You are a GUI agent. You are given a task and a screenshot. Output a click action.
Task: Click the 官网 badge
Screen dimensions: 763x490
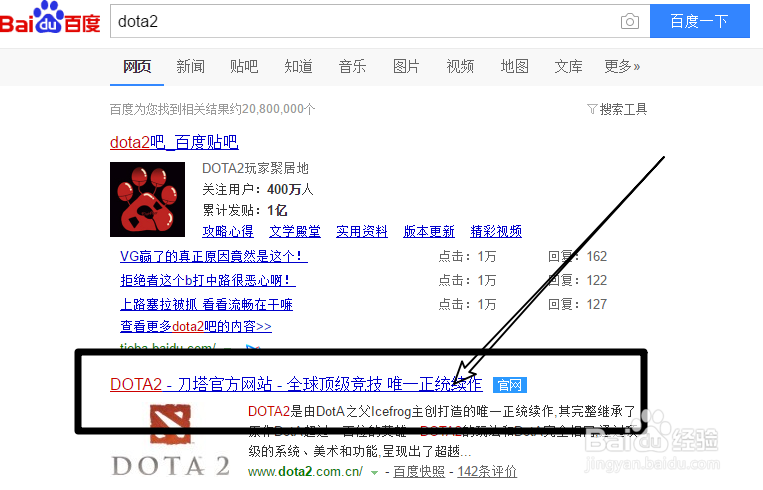509,385
